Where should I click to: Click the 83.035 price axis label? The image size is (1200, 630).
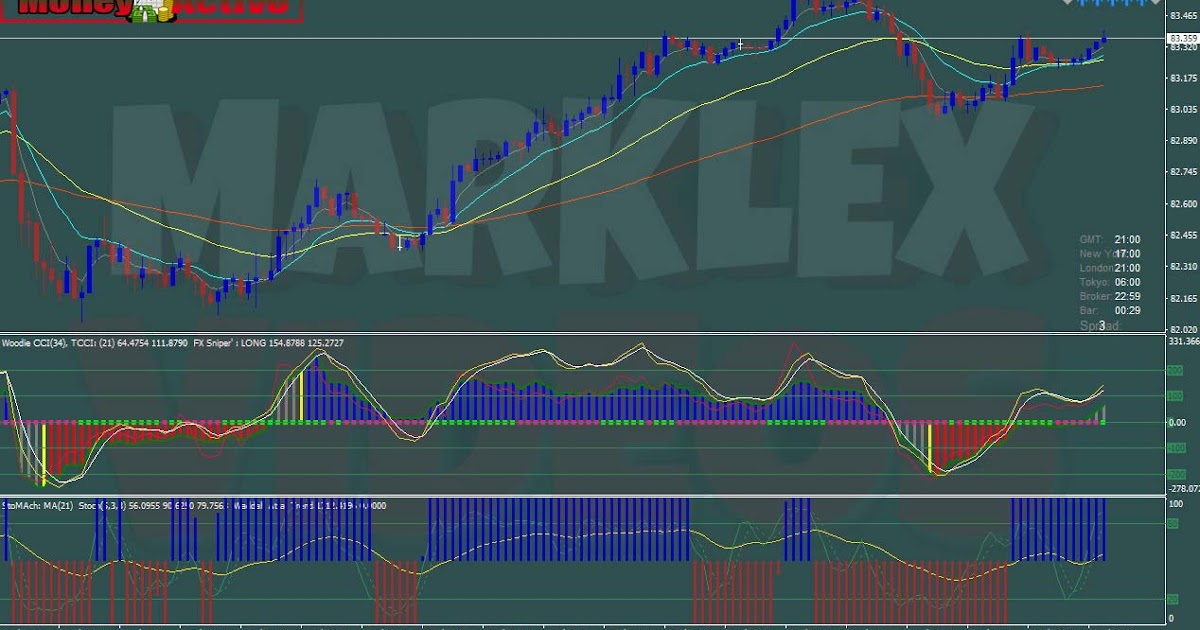[x=1183, y=109]
